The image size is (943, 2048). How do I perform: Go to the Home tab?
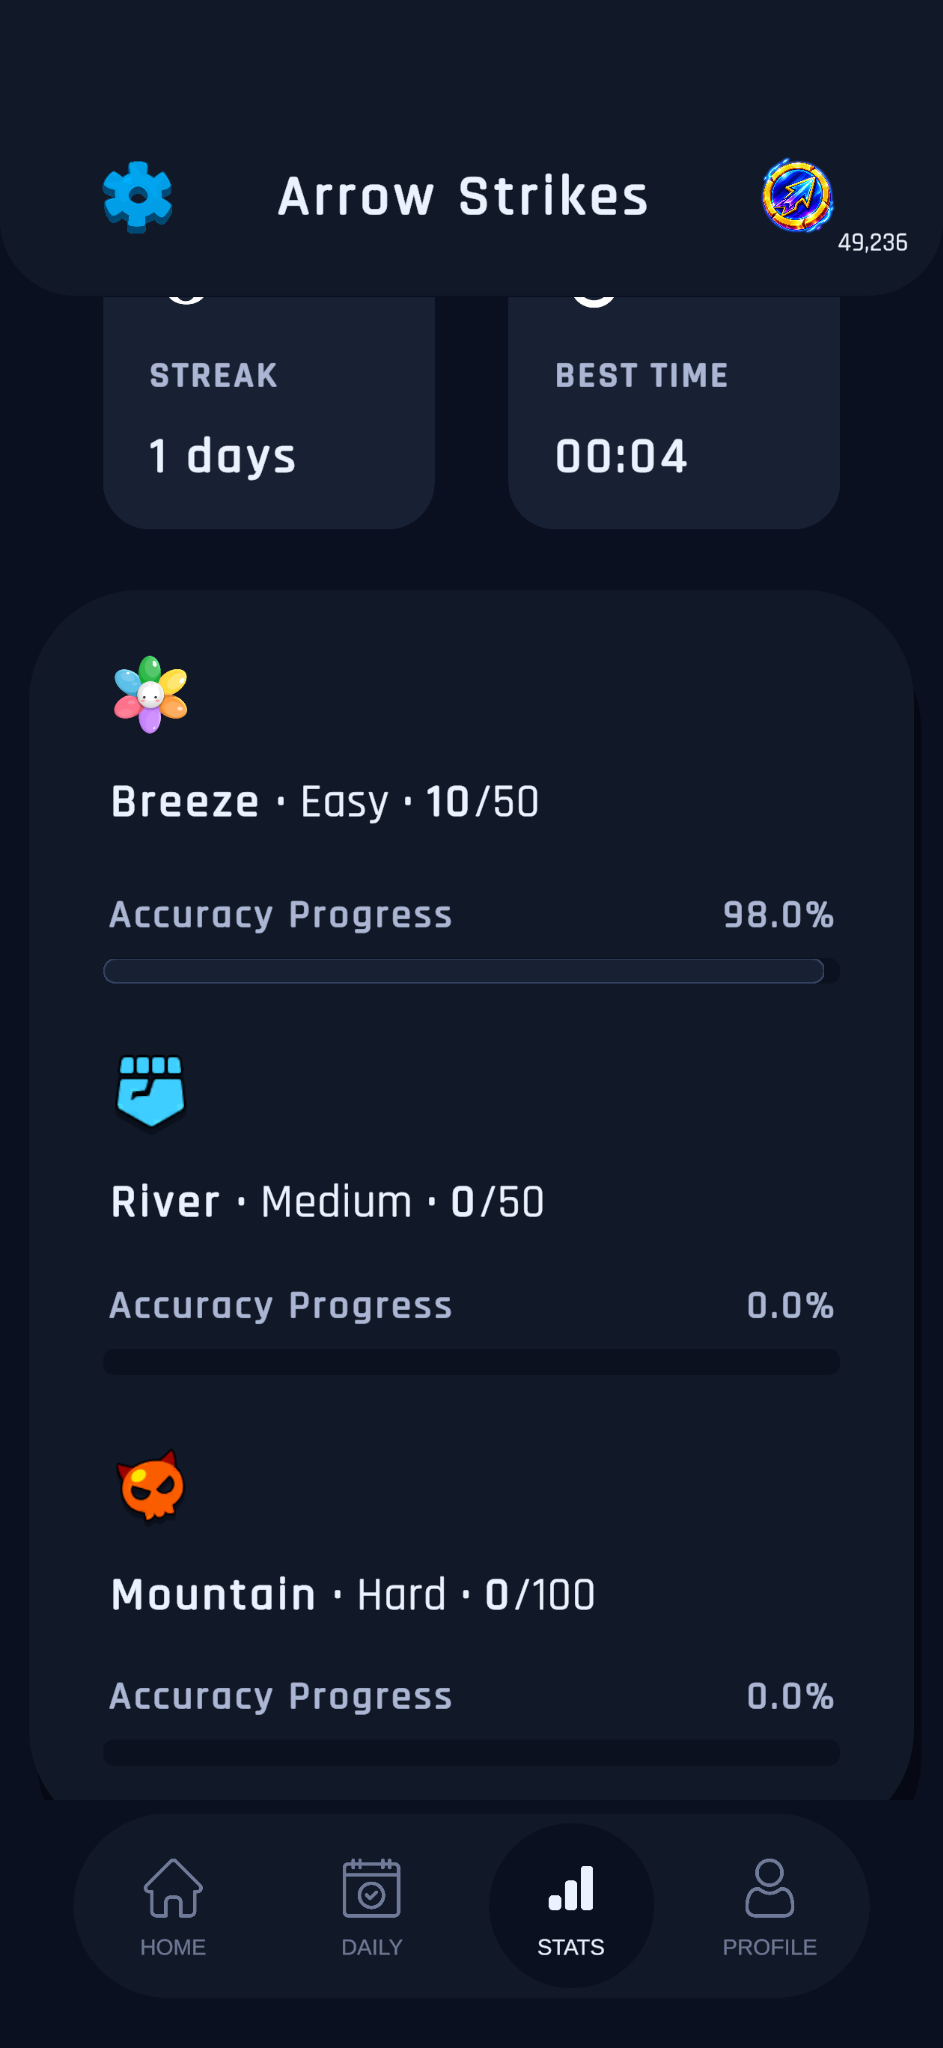point(173,1907)
